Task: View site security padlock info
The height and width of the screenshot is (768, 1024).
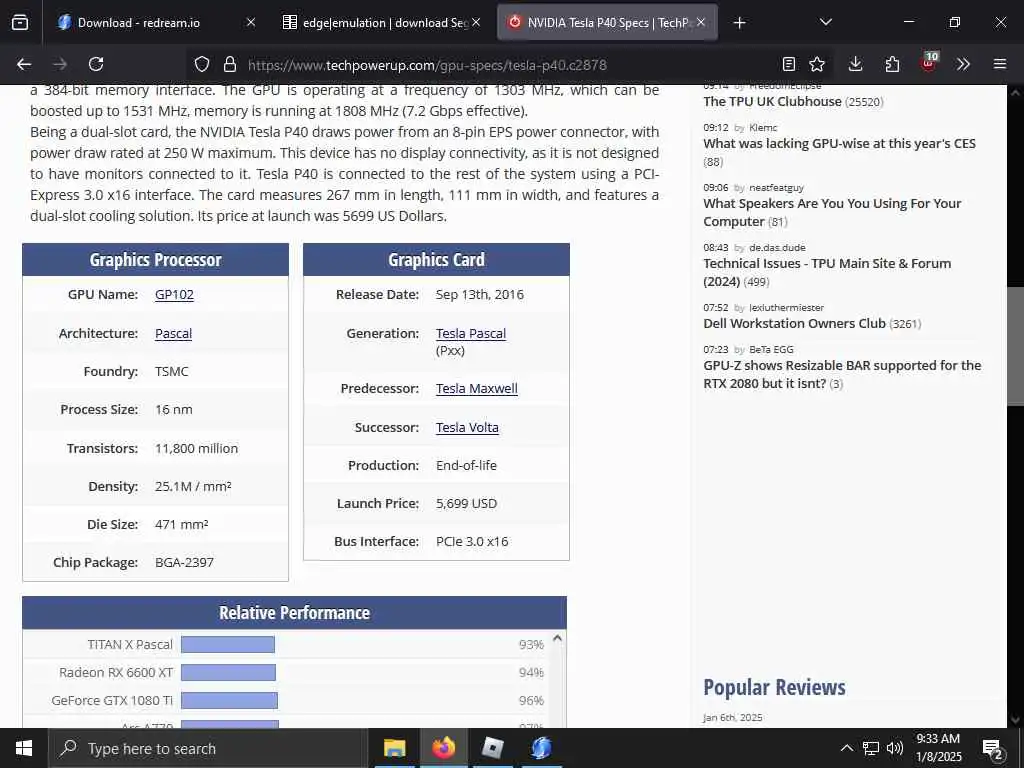Action: click(x=229, y=64)
